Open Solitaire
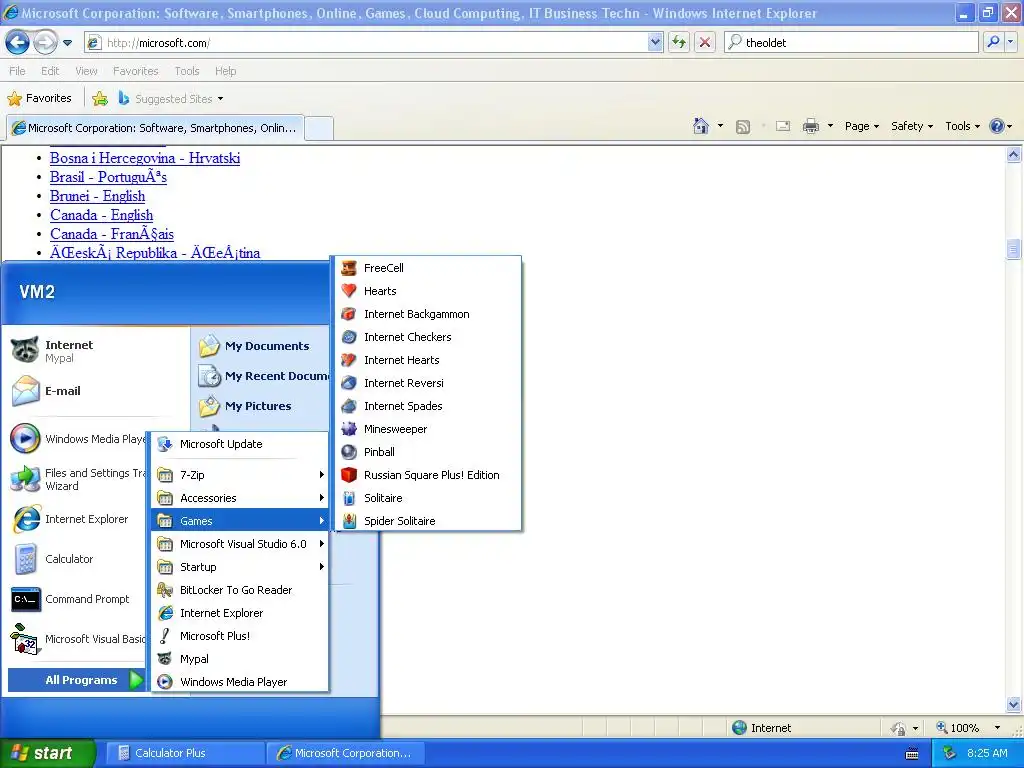This screenshot has height=768, width=1024. coord(428,498)
